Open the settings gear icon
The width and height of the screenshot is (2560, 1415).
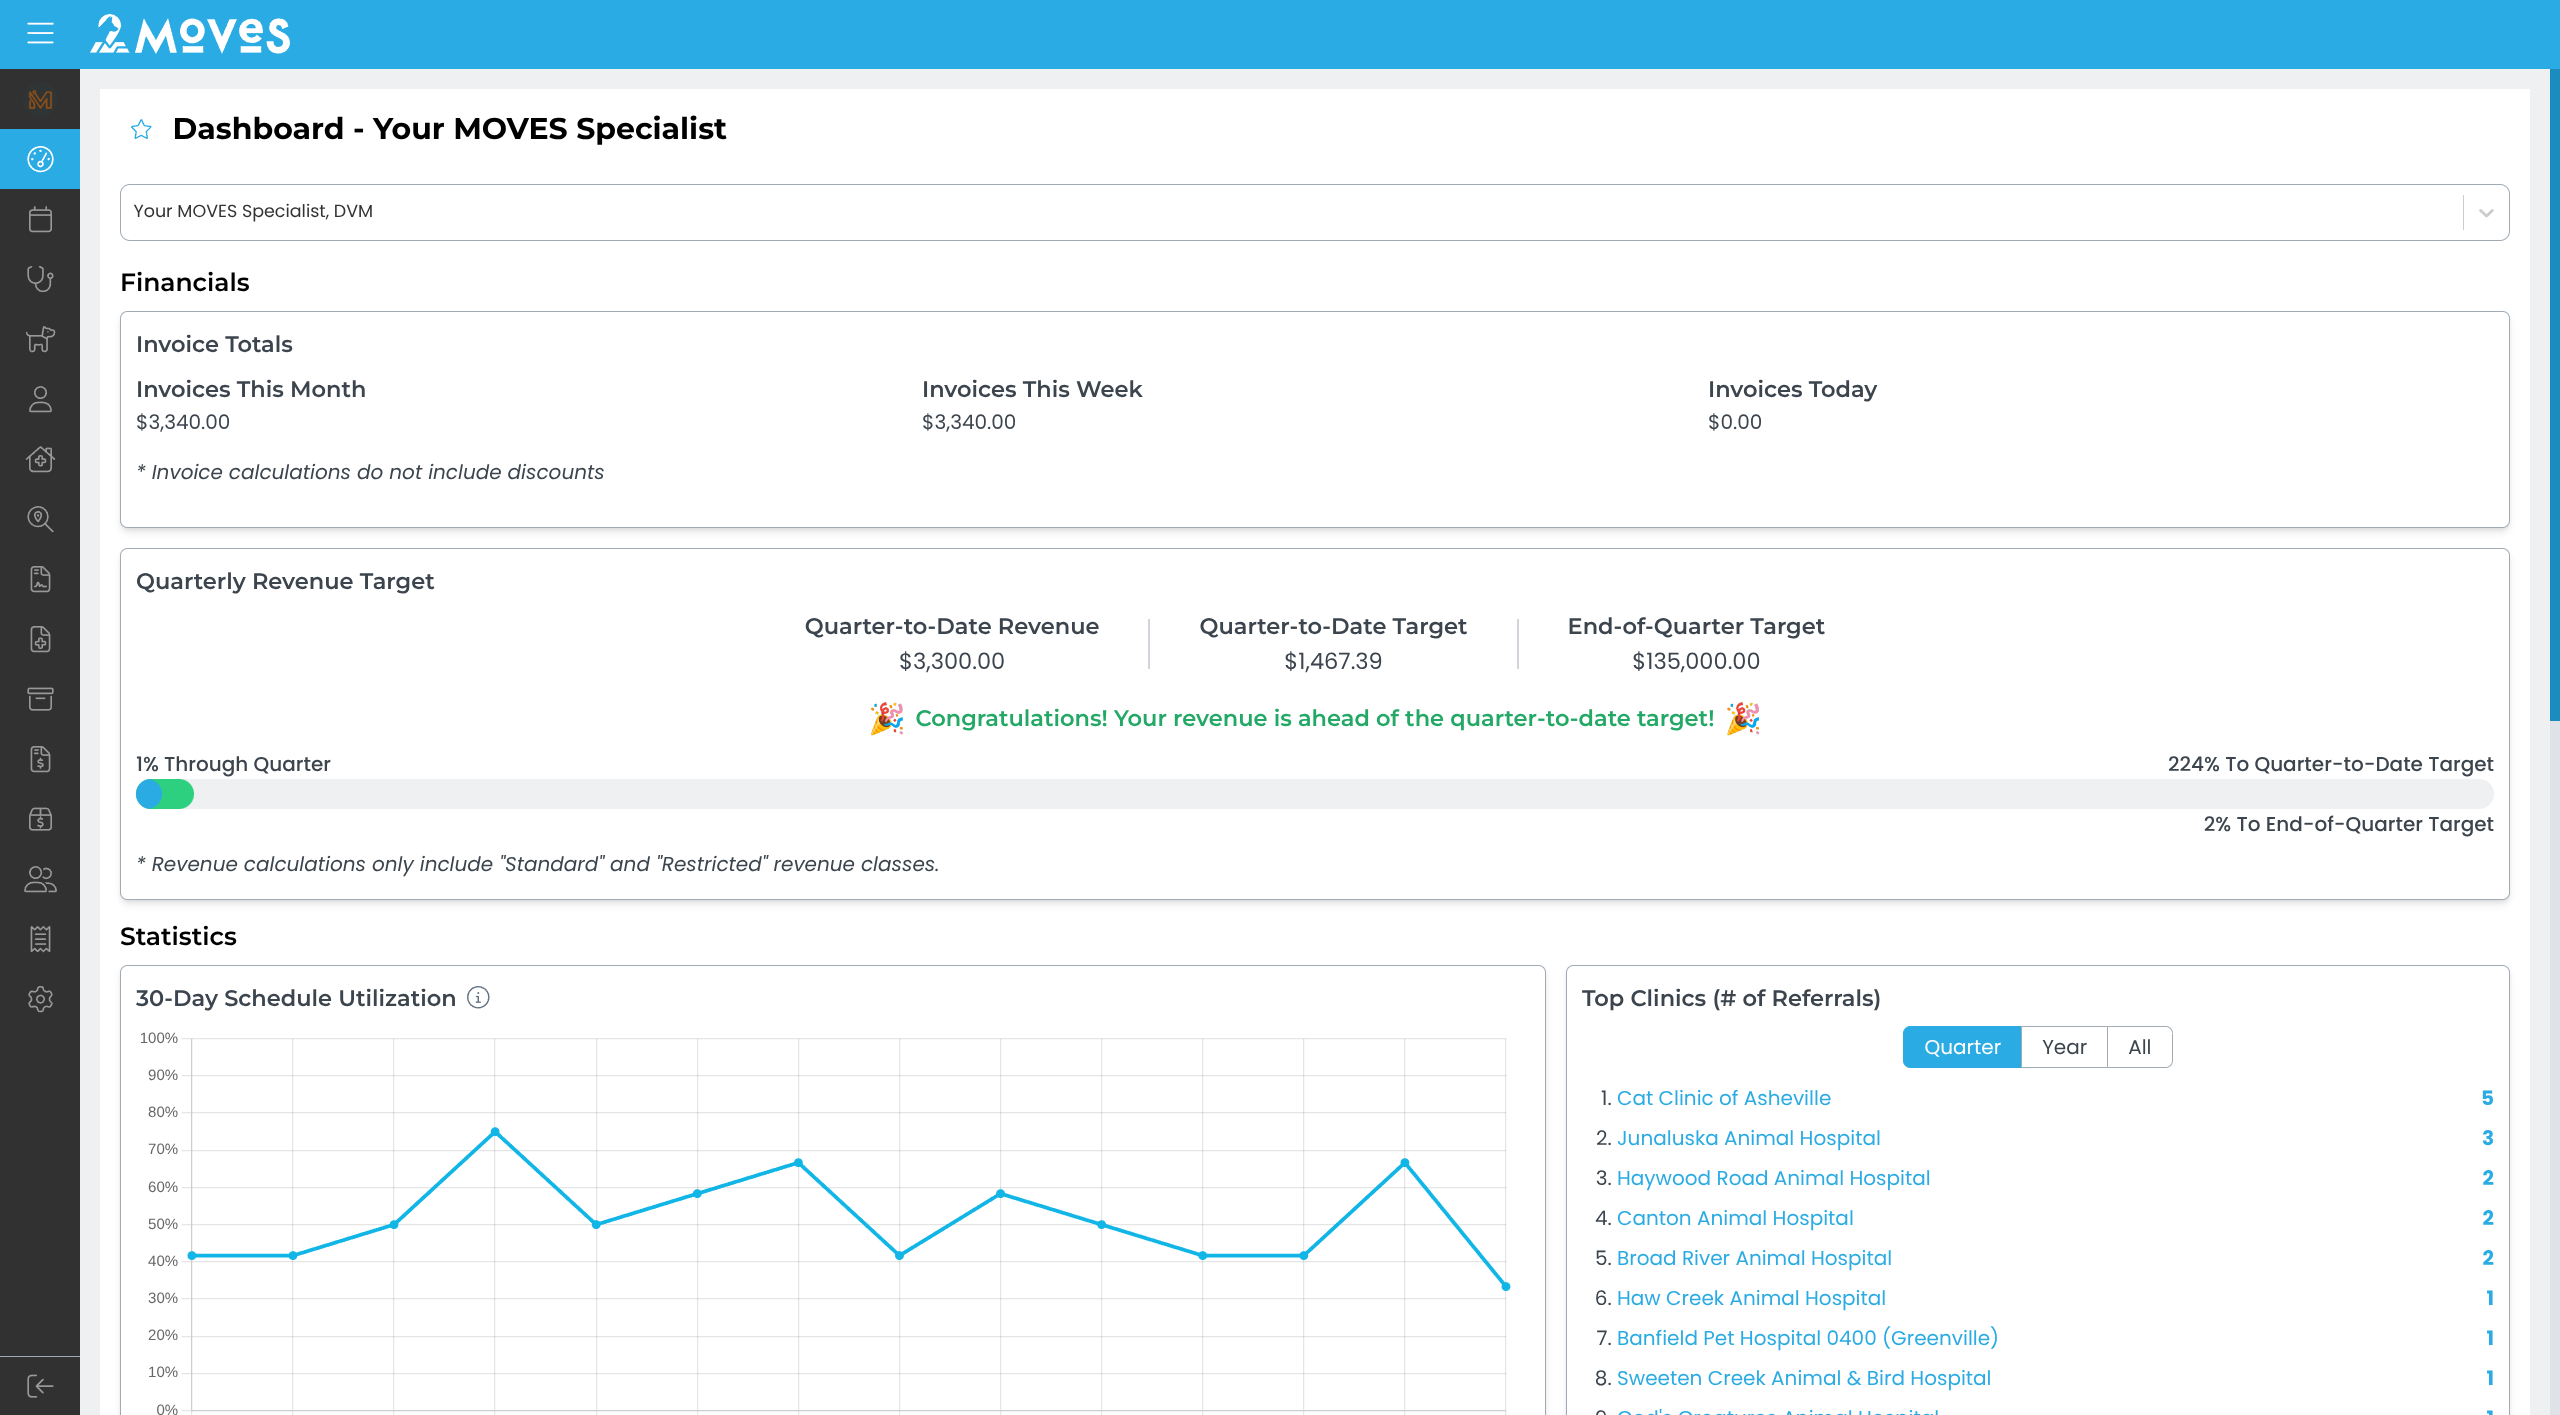tap(40, 999)
